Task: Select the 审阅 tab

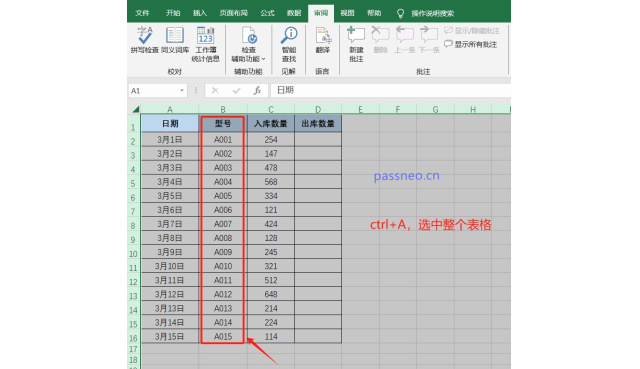Action: tap(321, 13)
